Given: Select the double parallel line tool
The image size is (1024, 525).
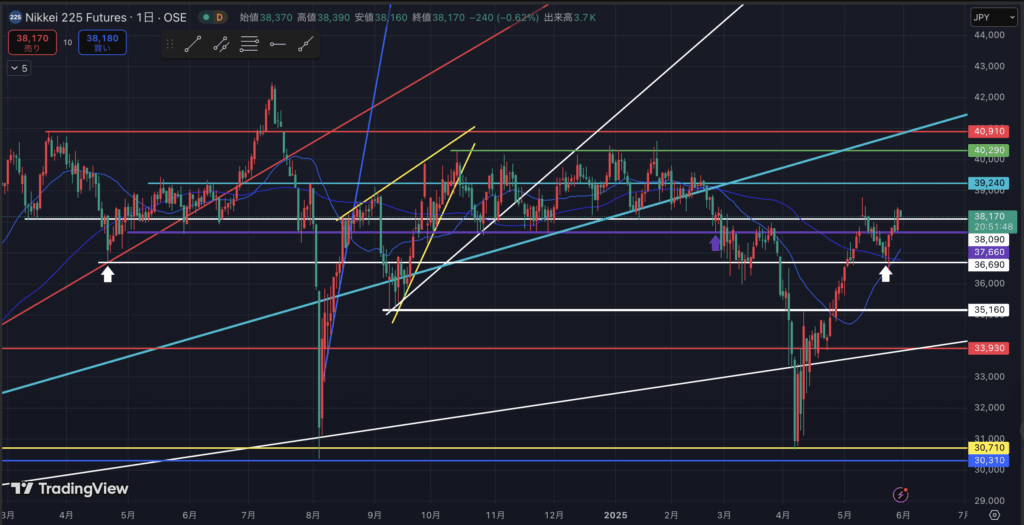Looking at the screenshot, I should point(221,44).
